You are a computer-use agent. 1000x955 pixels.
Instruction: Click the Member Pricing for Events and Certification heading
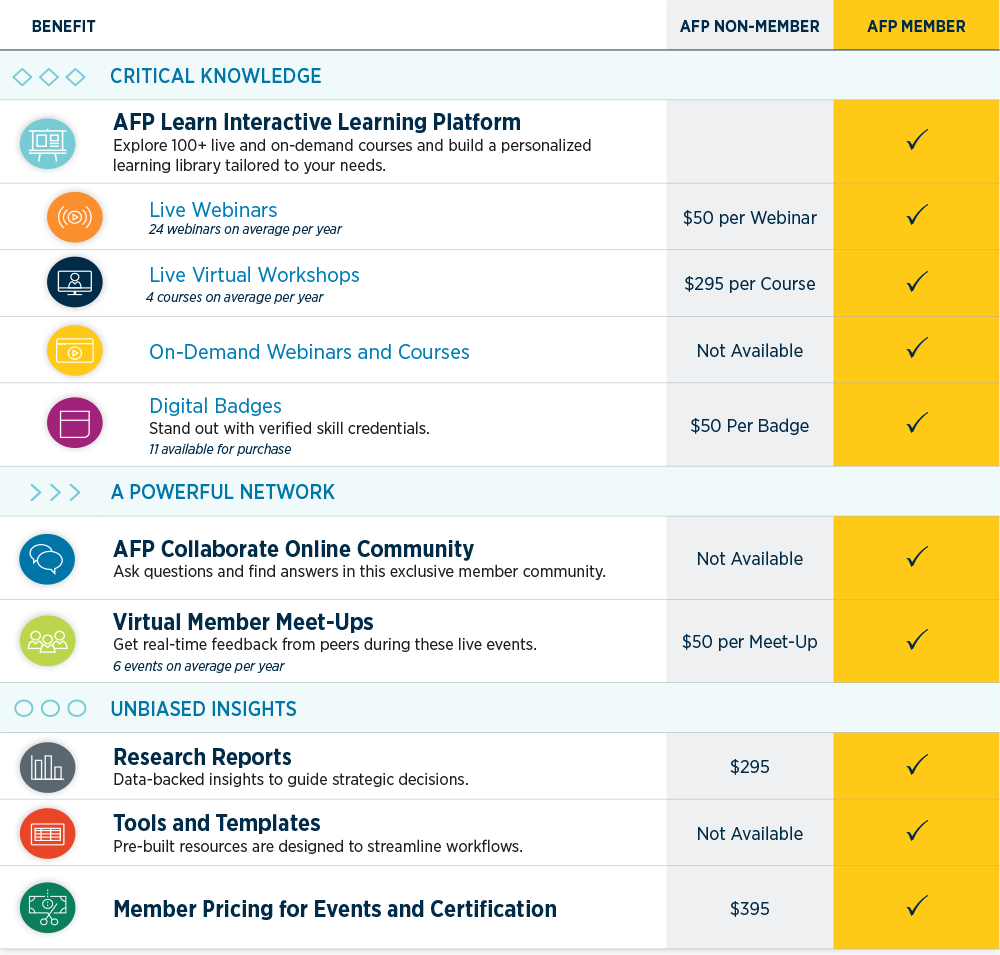point(335,909)
